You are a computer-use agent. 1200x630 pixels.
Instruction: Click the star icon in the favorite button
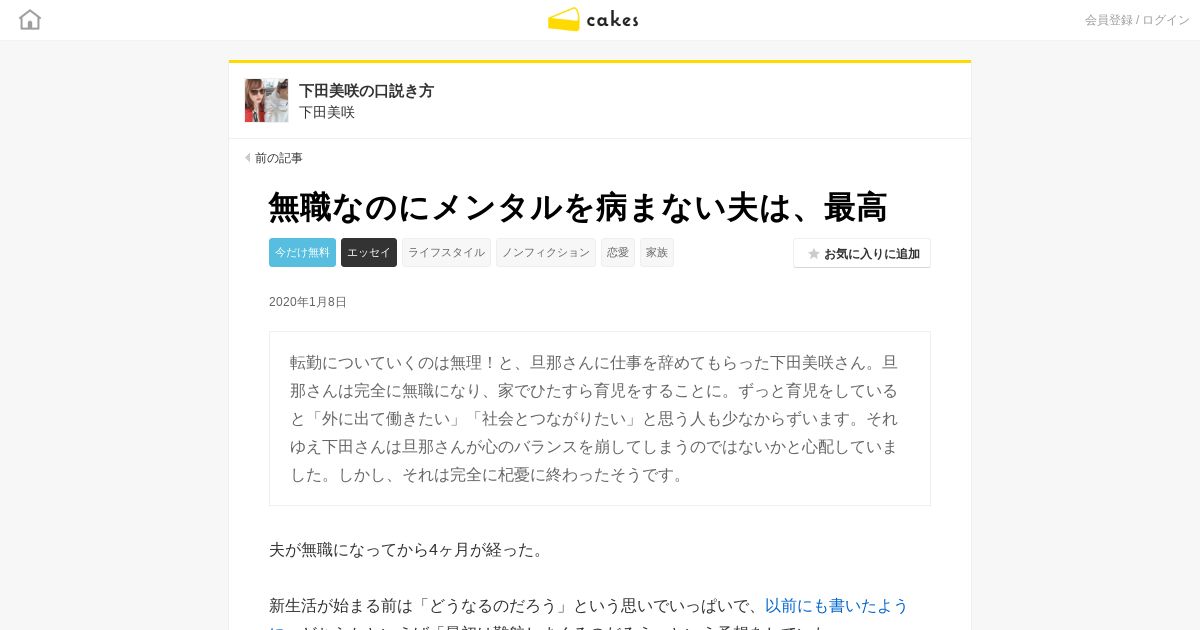[x=814, y=254]
